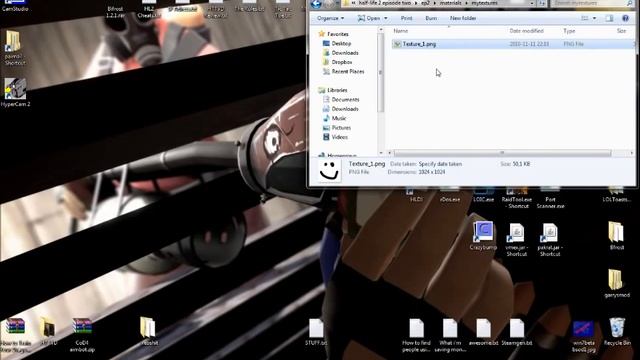
Task: Click the navigation pane vertical scrollbar
Action: click(x=380, y=73)
